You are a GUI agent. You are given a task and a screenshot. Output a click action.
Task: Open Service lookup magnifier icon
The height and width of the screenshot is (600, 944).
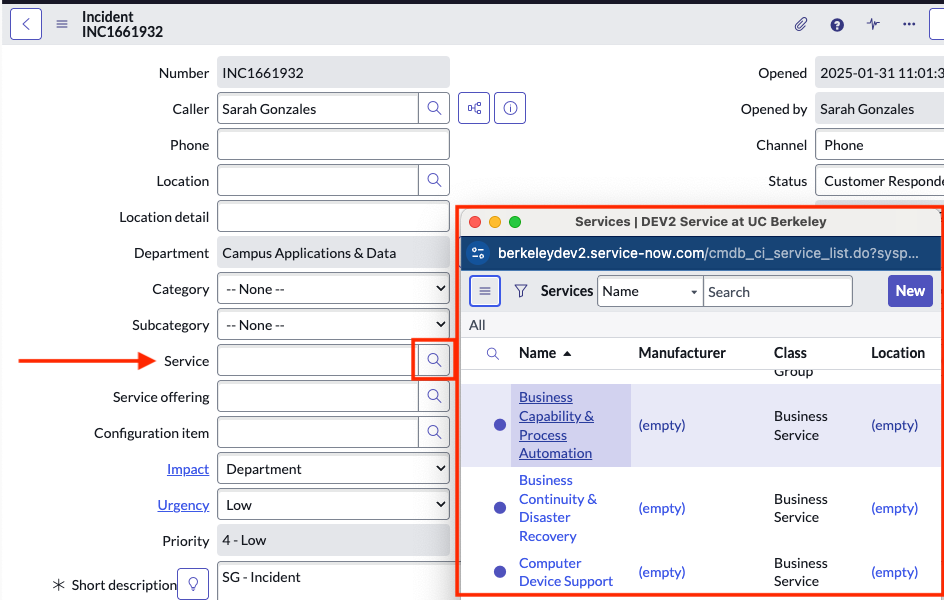pos(433,360)
